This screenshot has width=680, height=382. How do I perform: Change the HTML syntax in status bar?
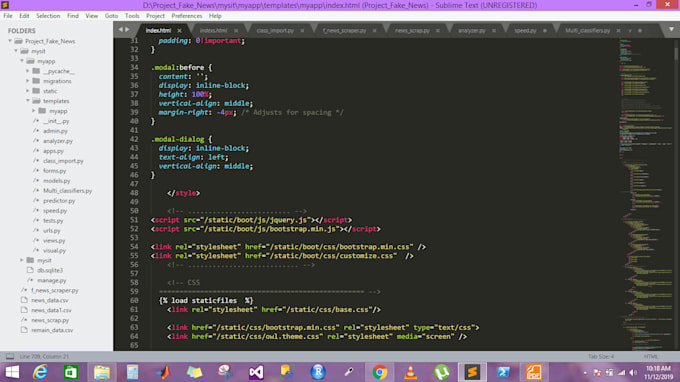pos(651,356)
